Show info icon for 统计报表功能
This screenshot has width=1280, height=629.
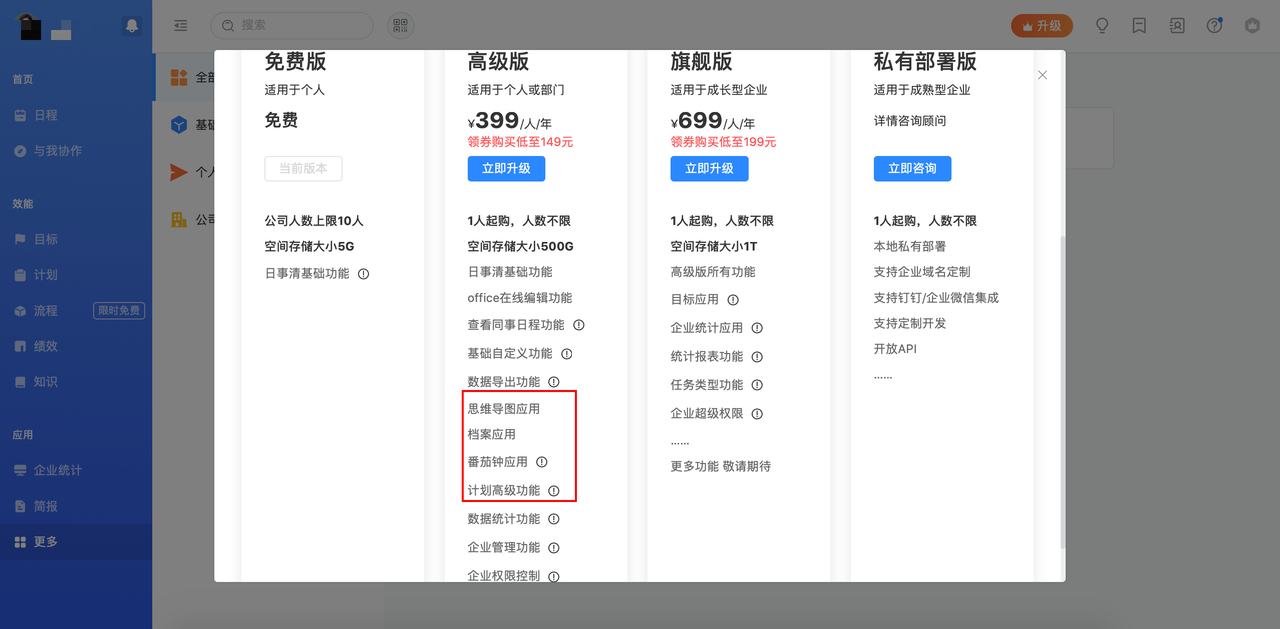pyautogui.click(x=757, y=357)
